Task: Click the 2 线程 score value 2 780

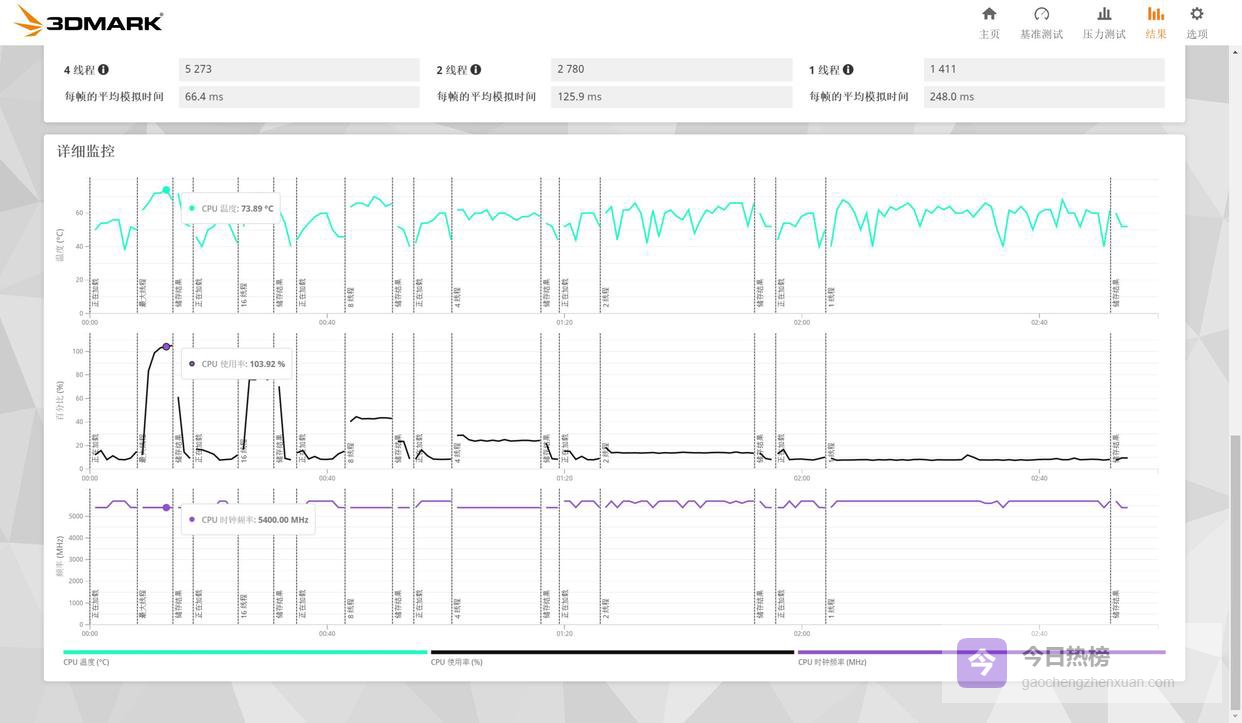Action: click(671, 69)
